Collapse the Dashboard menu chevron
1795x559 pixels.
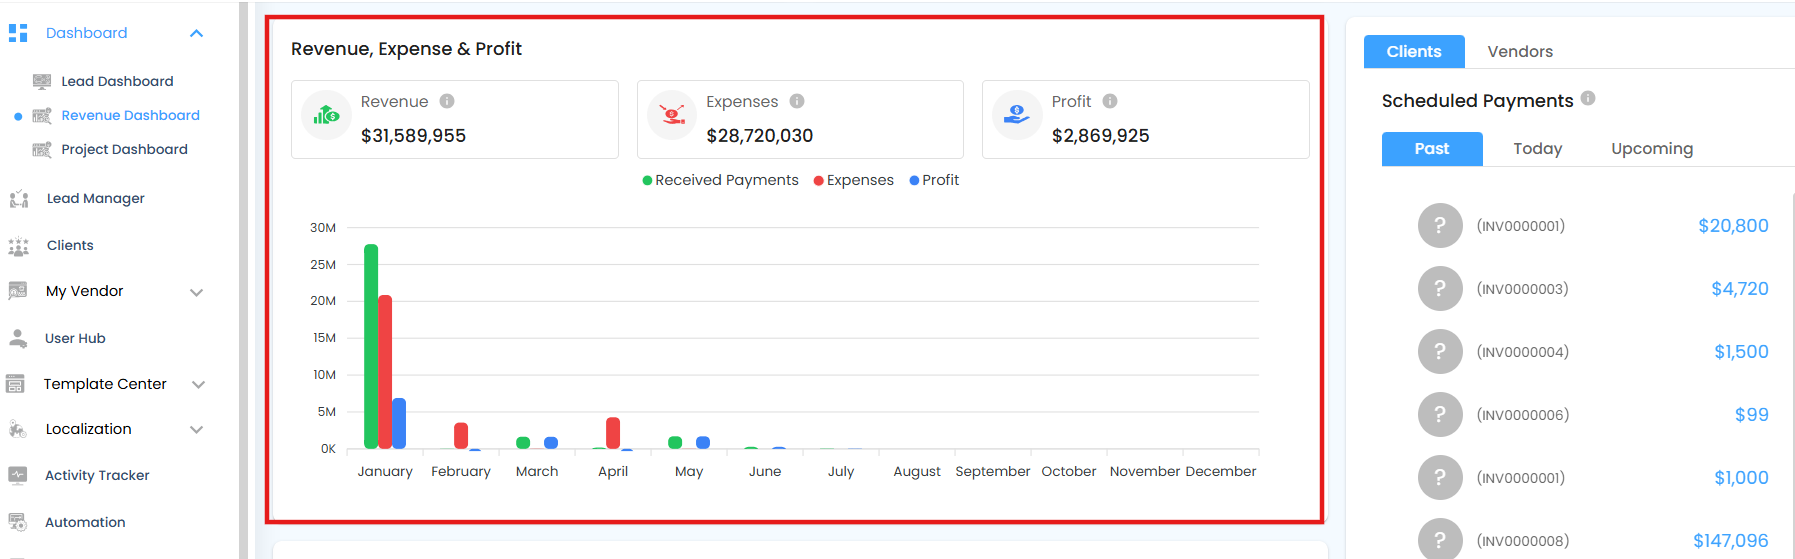click(196, 33)
